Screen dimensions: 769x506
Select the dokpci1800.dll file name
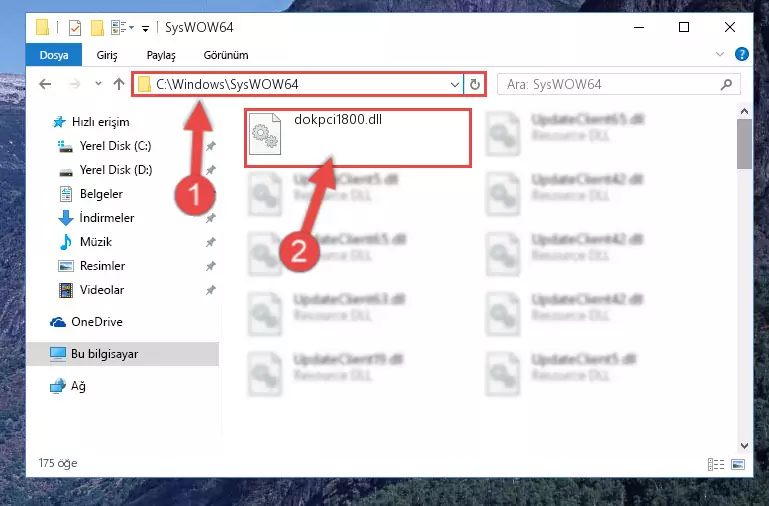click(338, 119)
